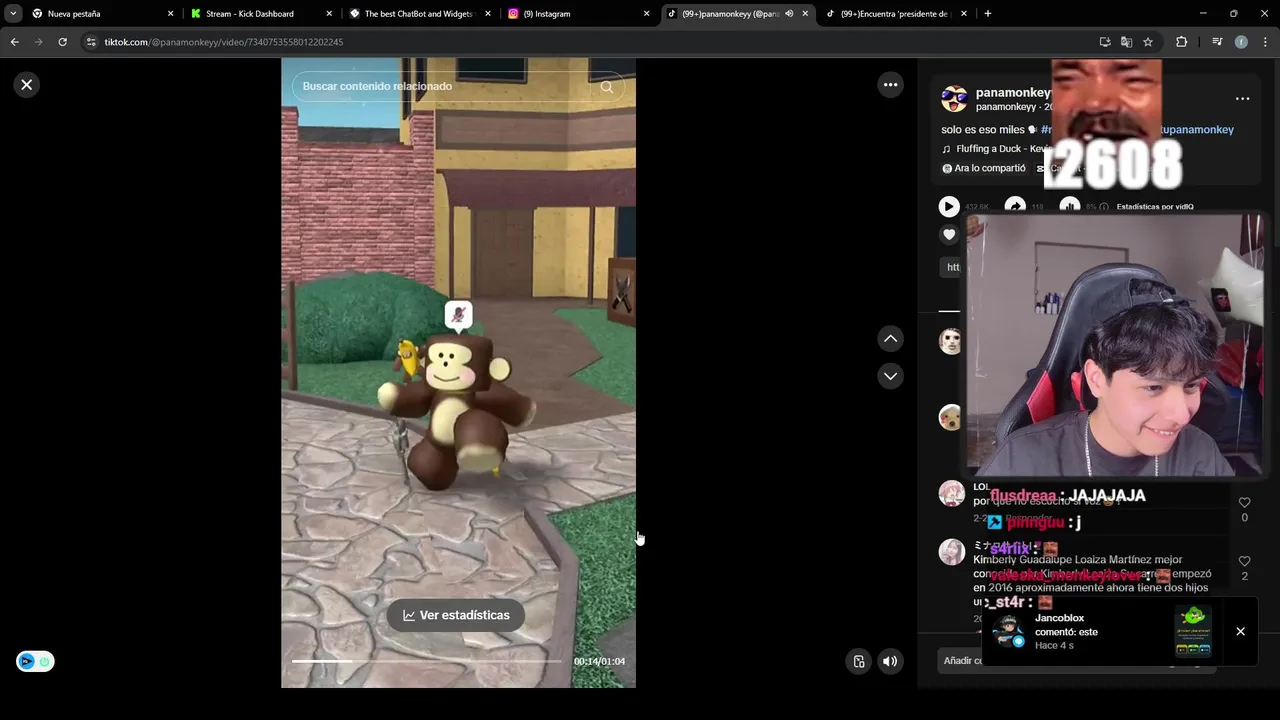Image resolution: width=1280 pixels, height=720 pixels.
Task: Like the 'LOL' comment heart
Action: click(1244, 503)
